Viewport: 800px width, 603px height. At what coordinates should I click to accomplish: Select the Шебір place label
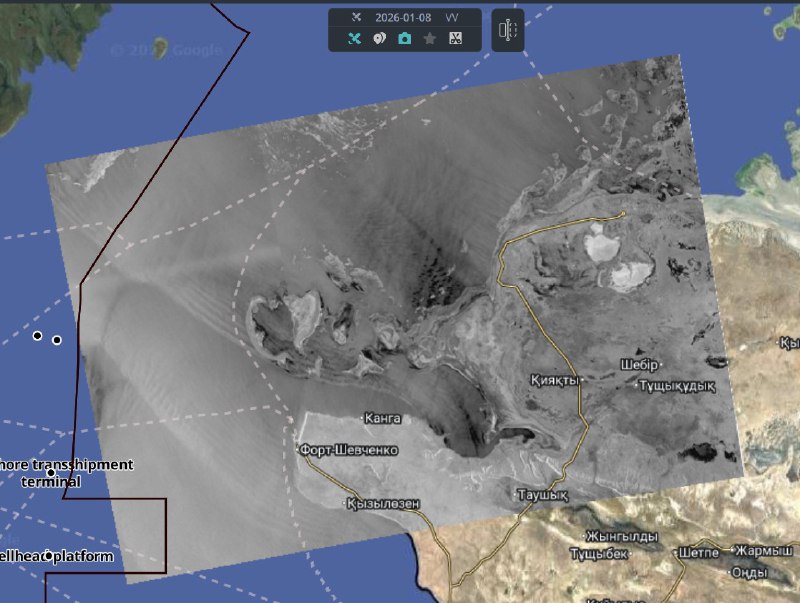click(640, 364)
